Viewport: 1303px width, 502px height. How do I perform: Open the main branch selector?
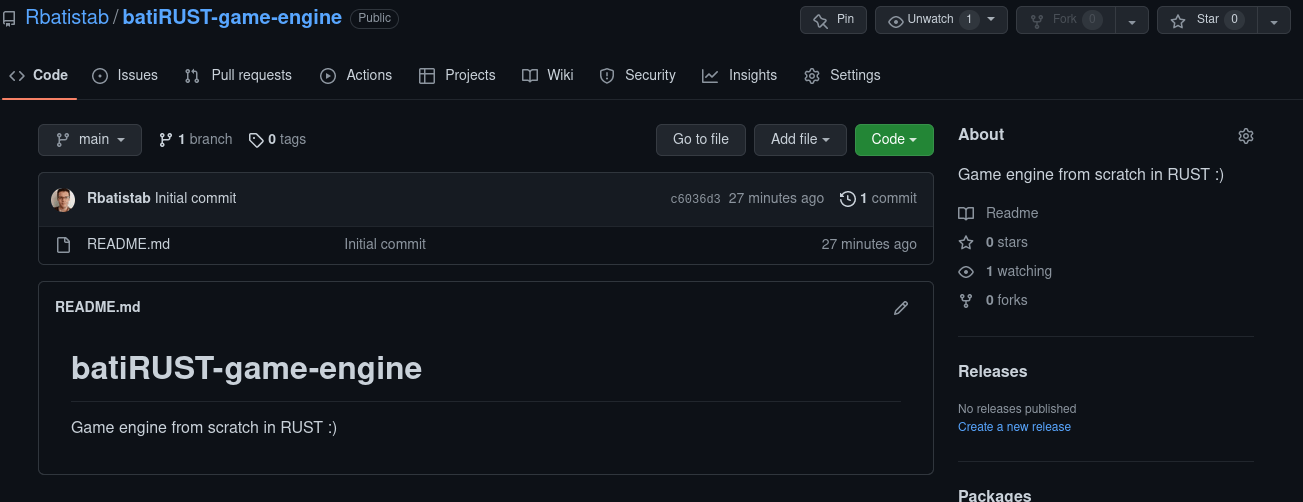(90, 140)
